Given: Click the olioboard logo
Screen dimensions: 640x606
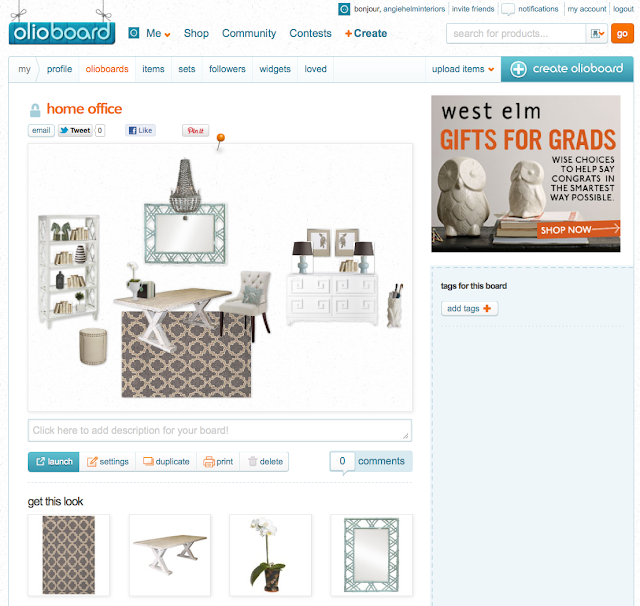Looking at the screenshot, I should [62, 33].
